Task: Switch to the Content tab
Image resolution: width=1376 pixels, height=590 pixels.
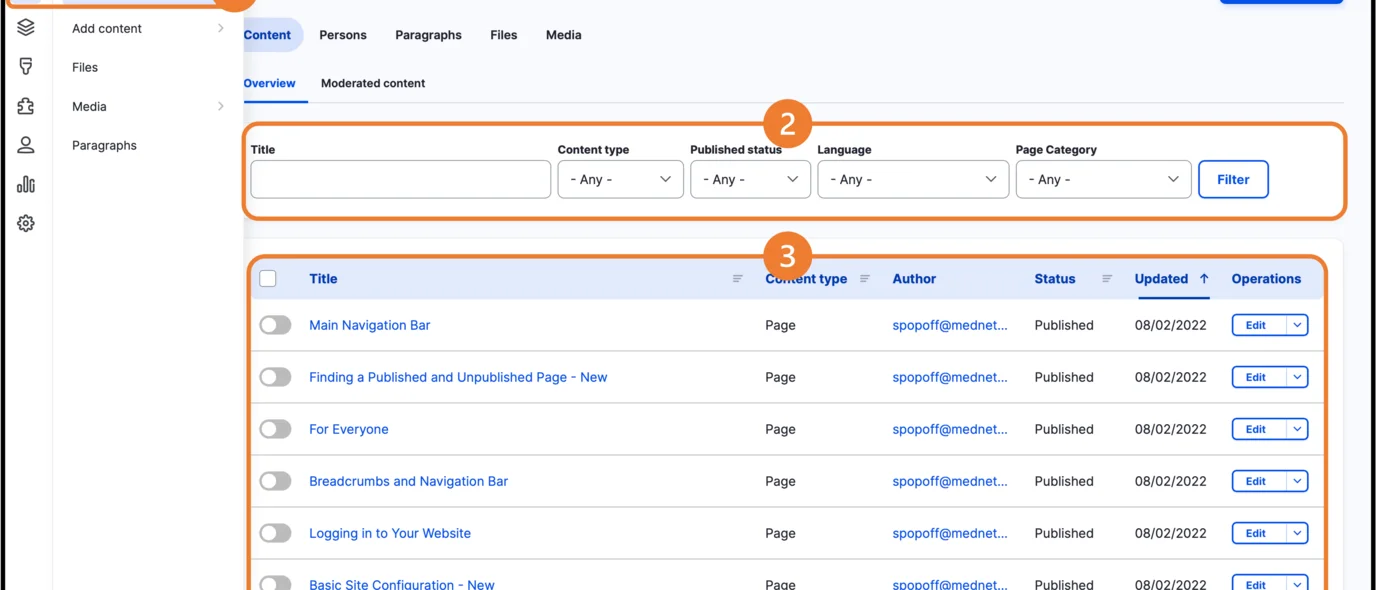Action: coord(267,35)
